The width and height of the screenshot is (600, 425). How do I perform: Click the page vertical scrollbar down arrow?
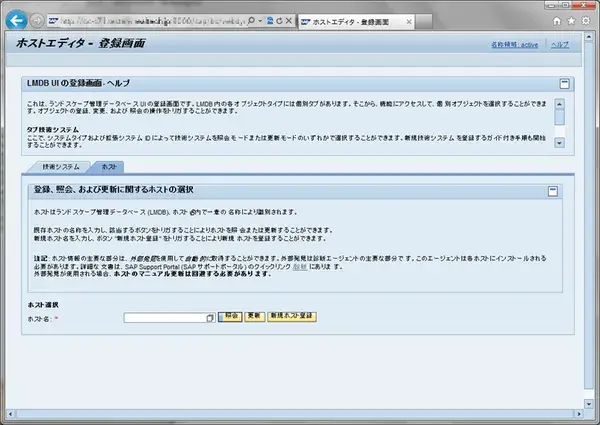[589, 404]
